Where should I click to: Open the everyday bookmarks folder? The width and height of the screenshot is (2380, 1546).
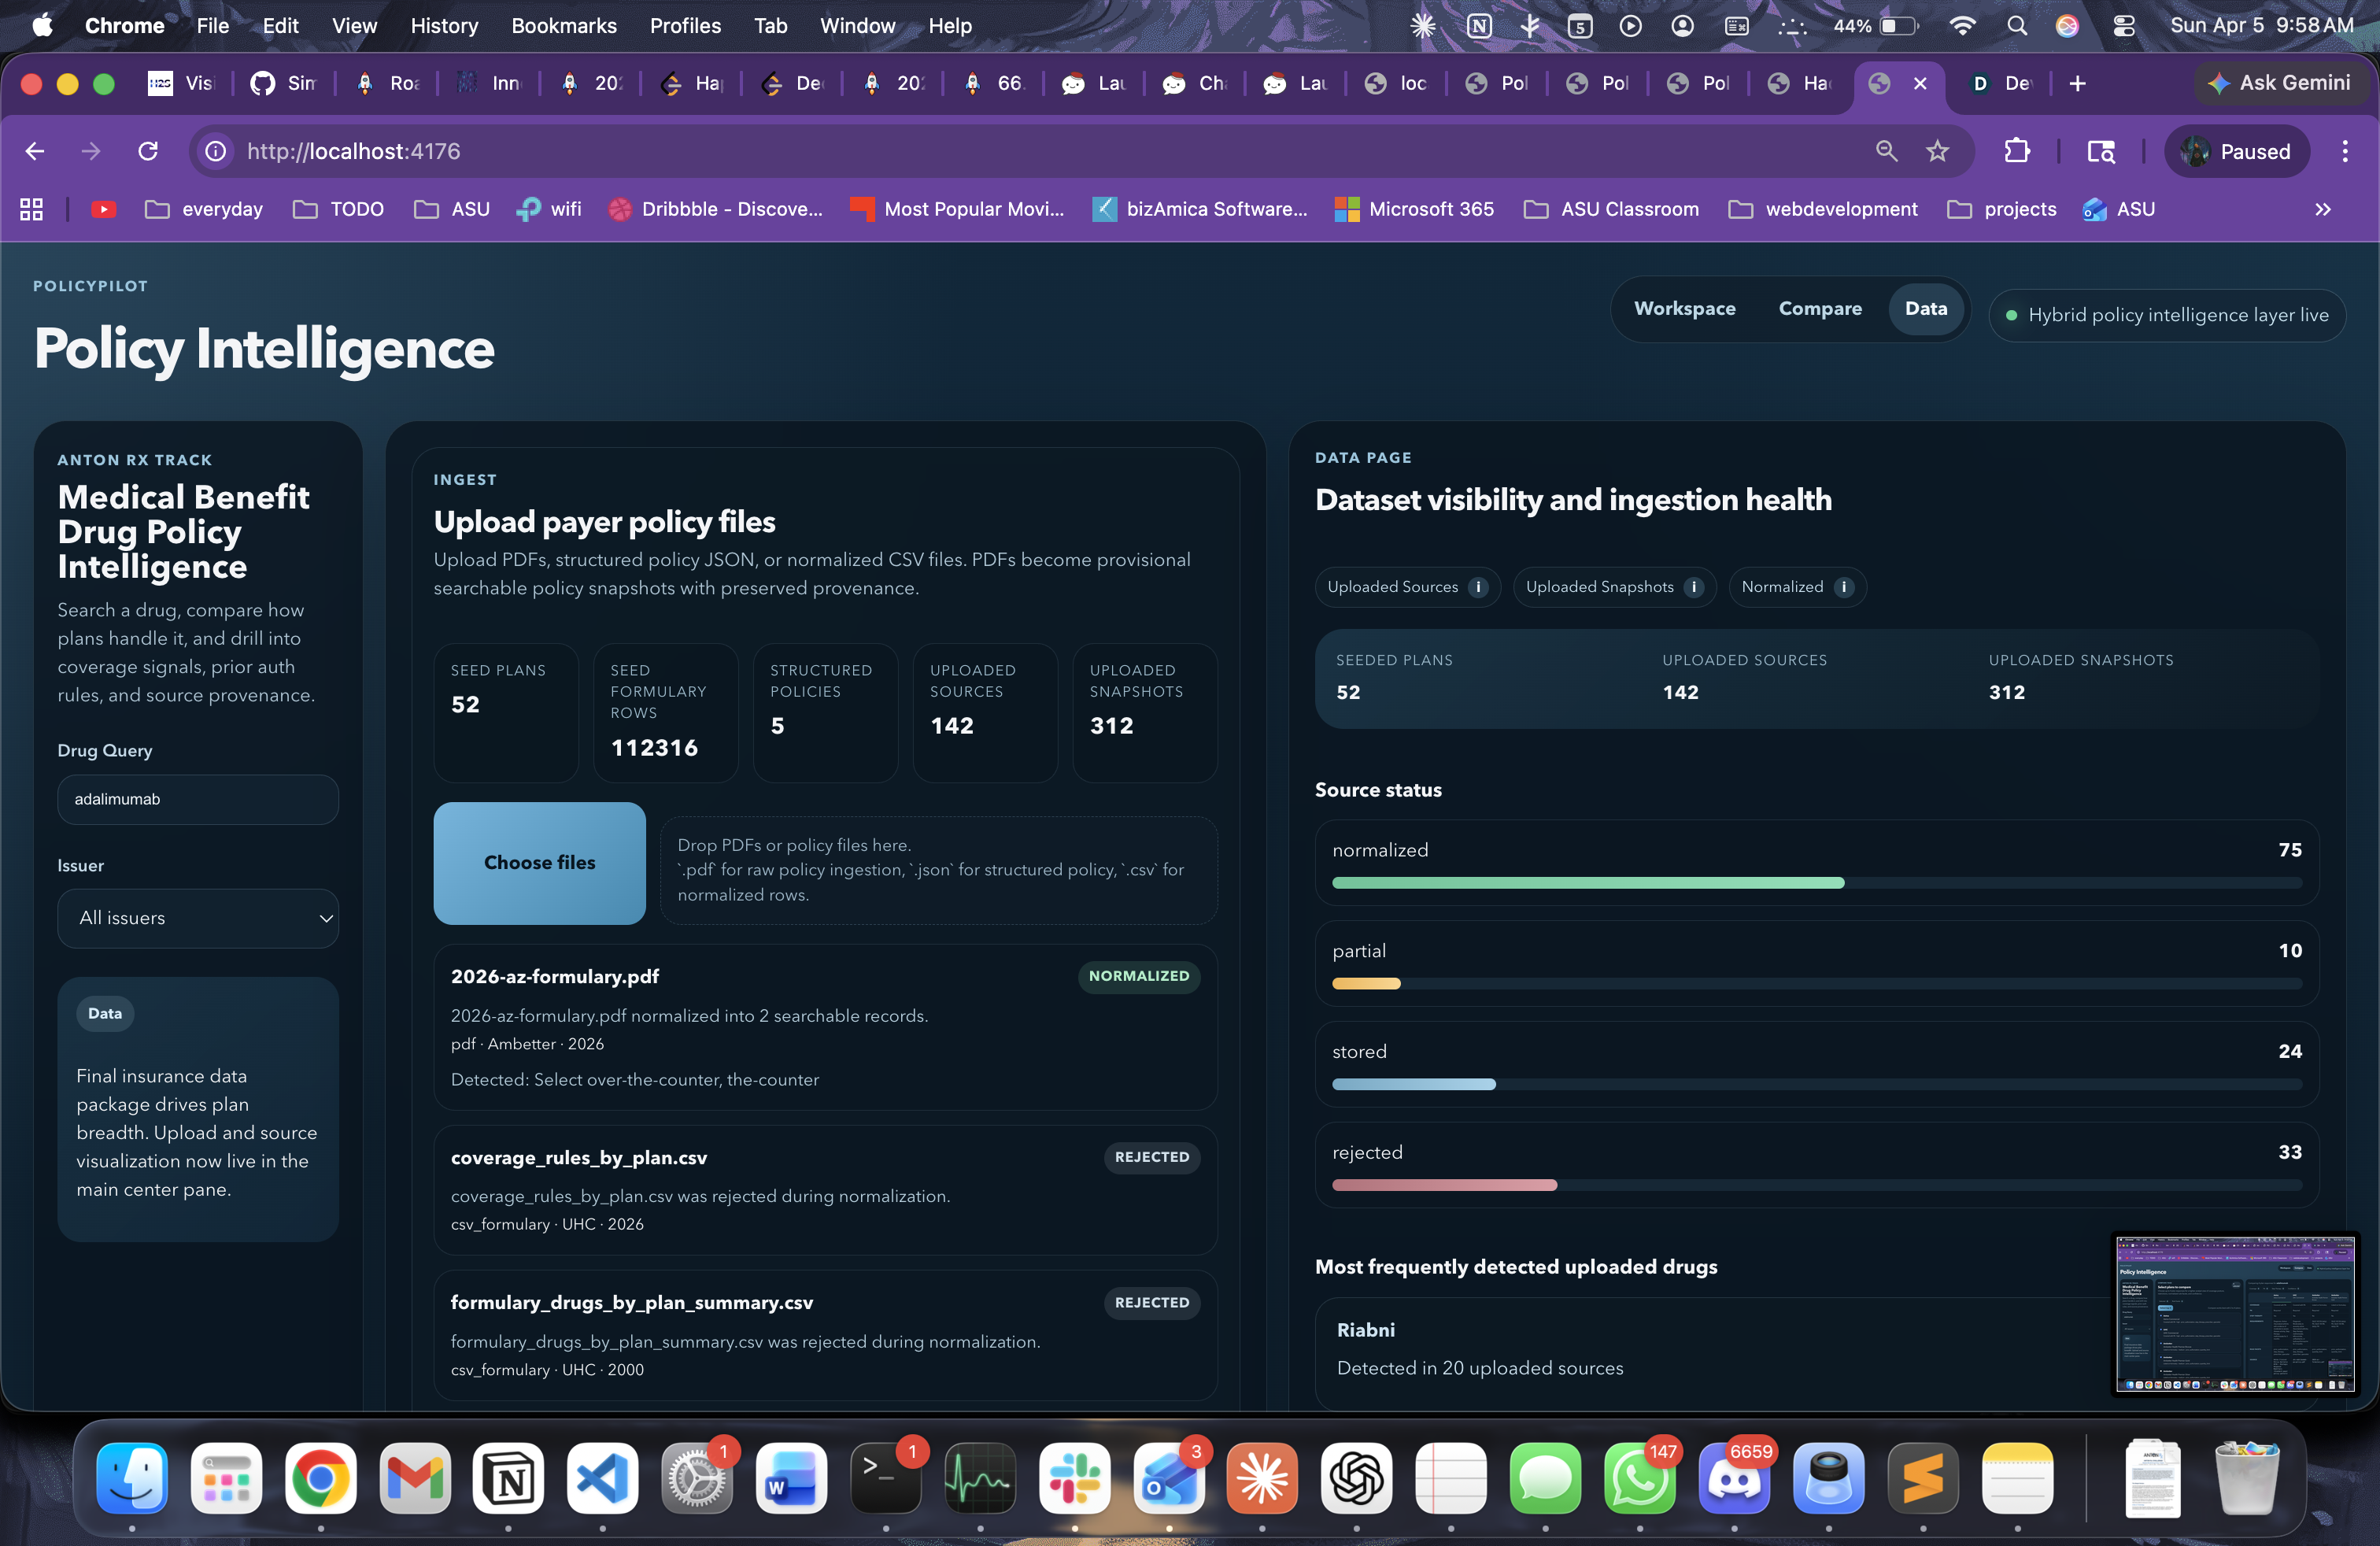pos(204,209)
